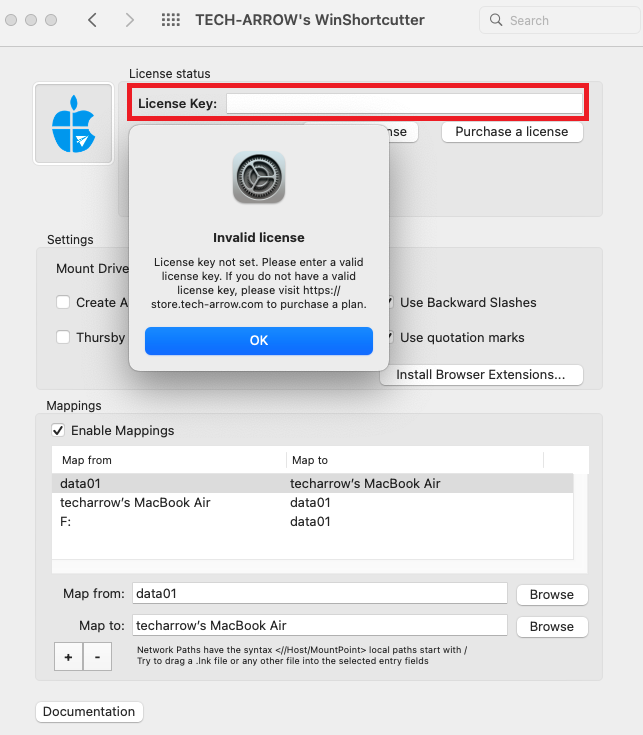Viewport: 643px width, 735px height.
Task: Click the System Preferences gear icon in dialog
Action: click(259, 177)
